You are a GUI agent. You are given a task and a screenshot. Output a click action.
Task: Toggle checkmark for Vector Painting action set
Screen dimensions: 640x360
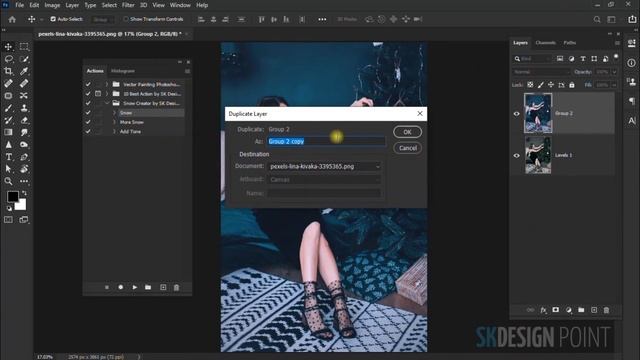(88, 84)
